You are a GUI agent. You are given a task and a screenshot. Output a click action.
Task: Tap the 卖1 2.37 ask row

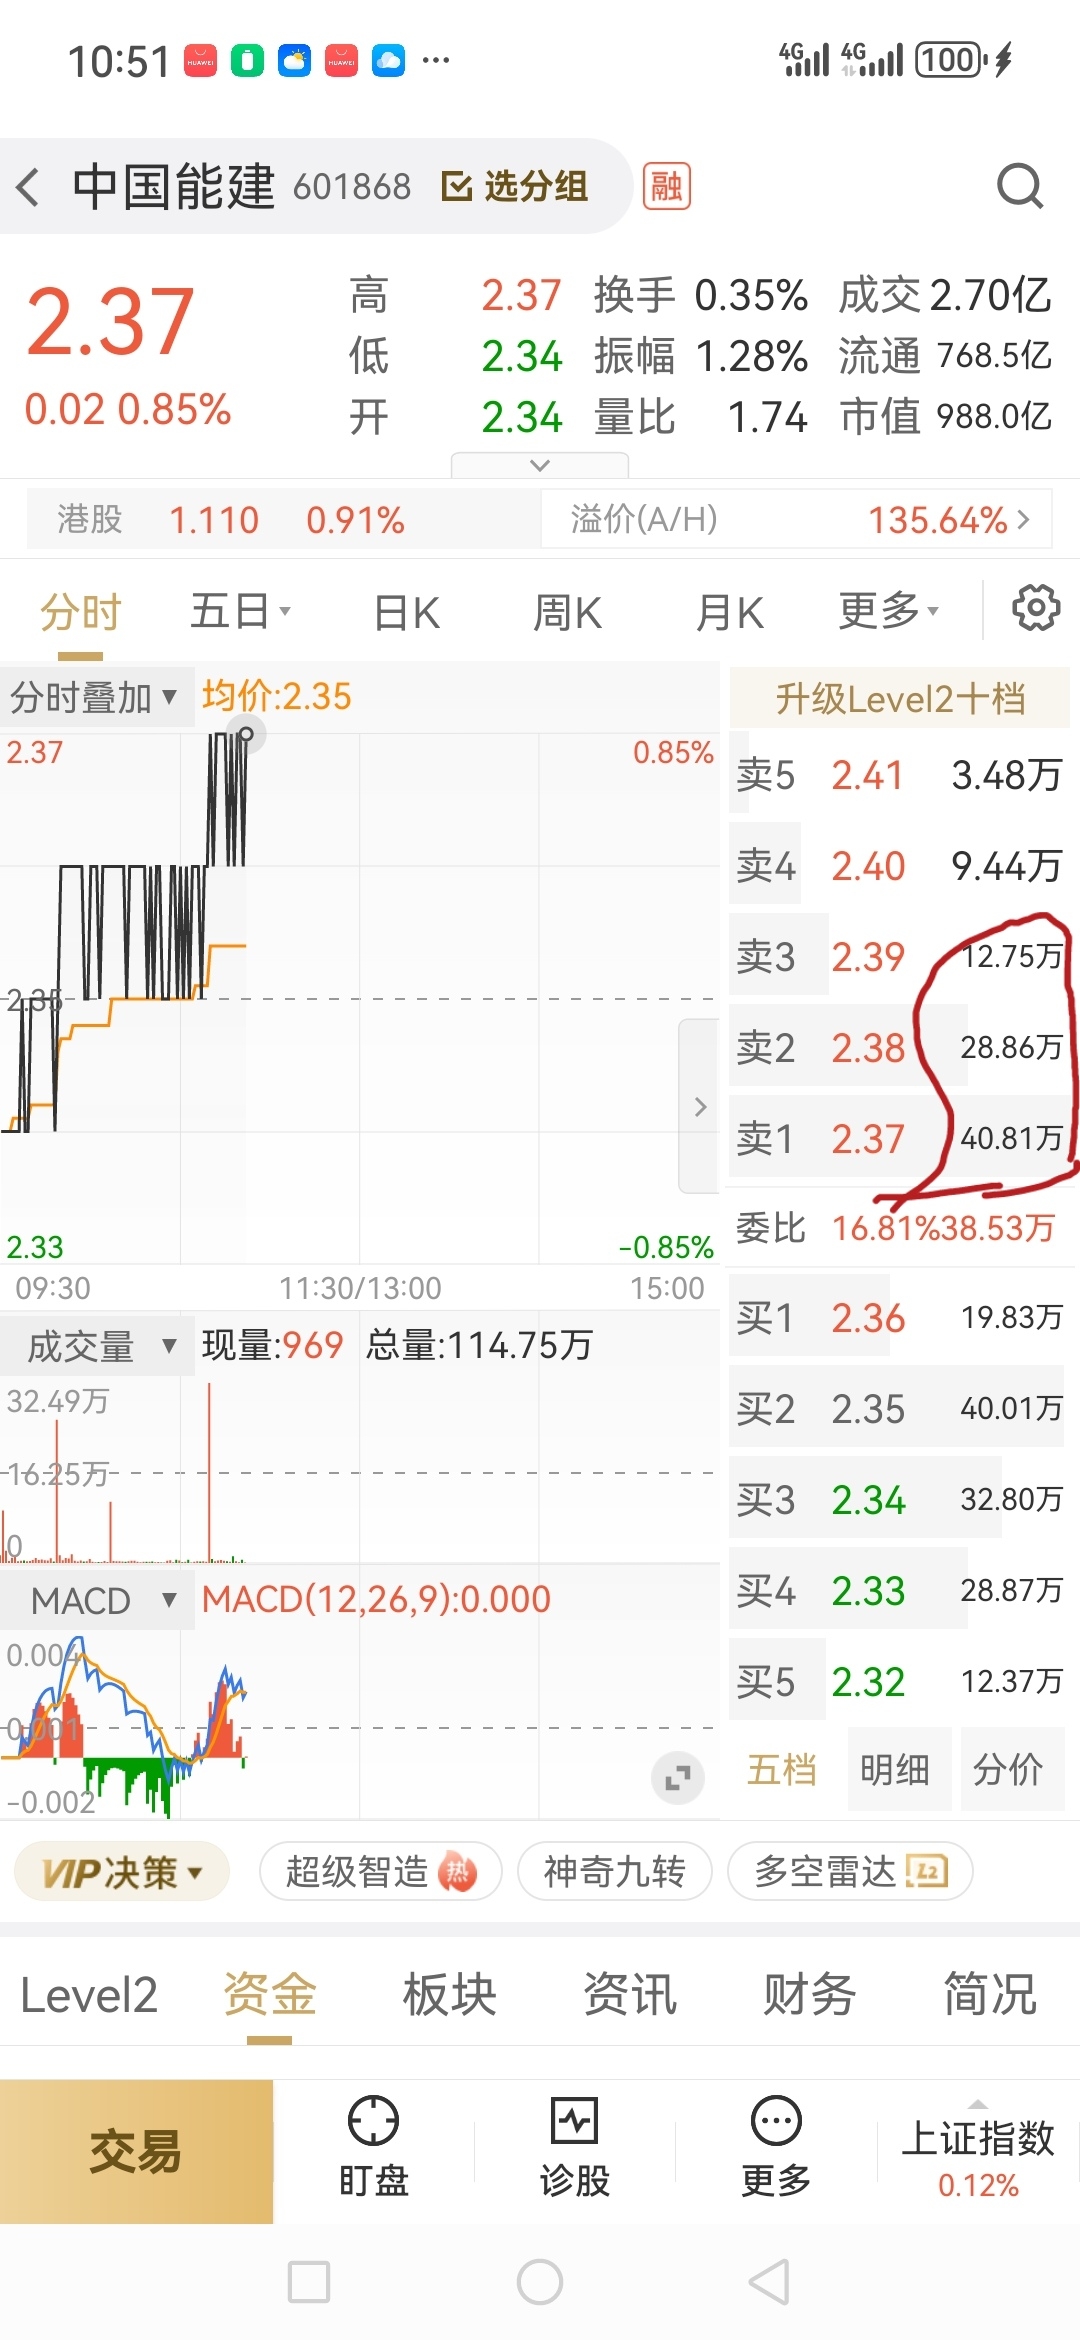pos(900,1139)
